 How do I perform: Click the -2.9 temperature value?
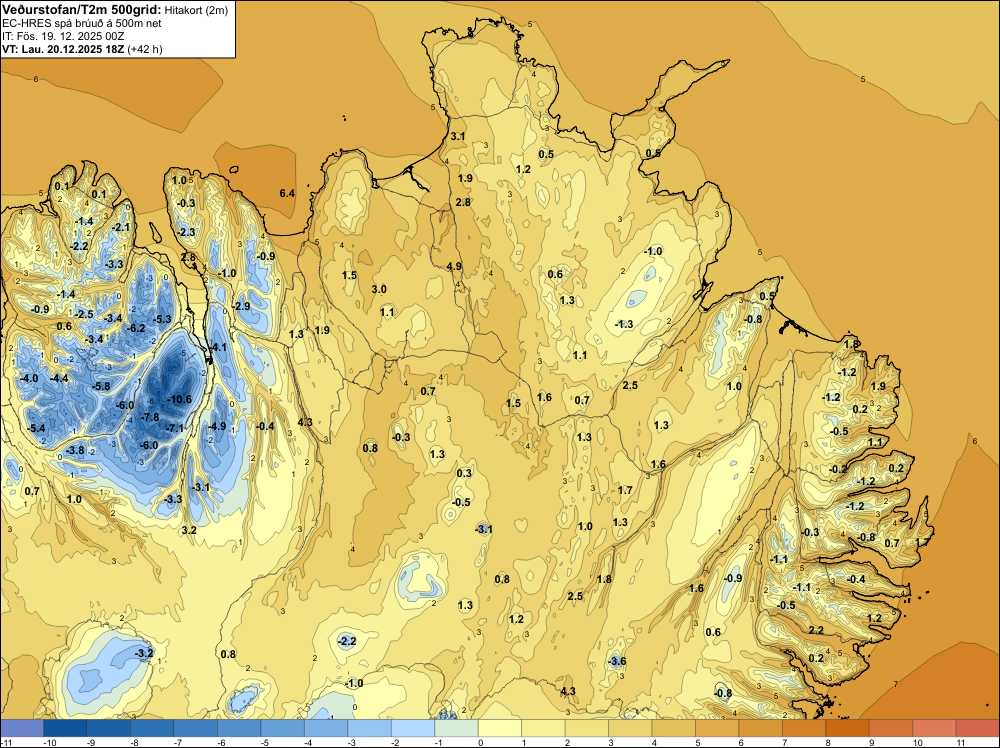coord(241,306)
